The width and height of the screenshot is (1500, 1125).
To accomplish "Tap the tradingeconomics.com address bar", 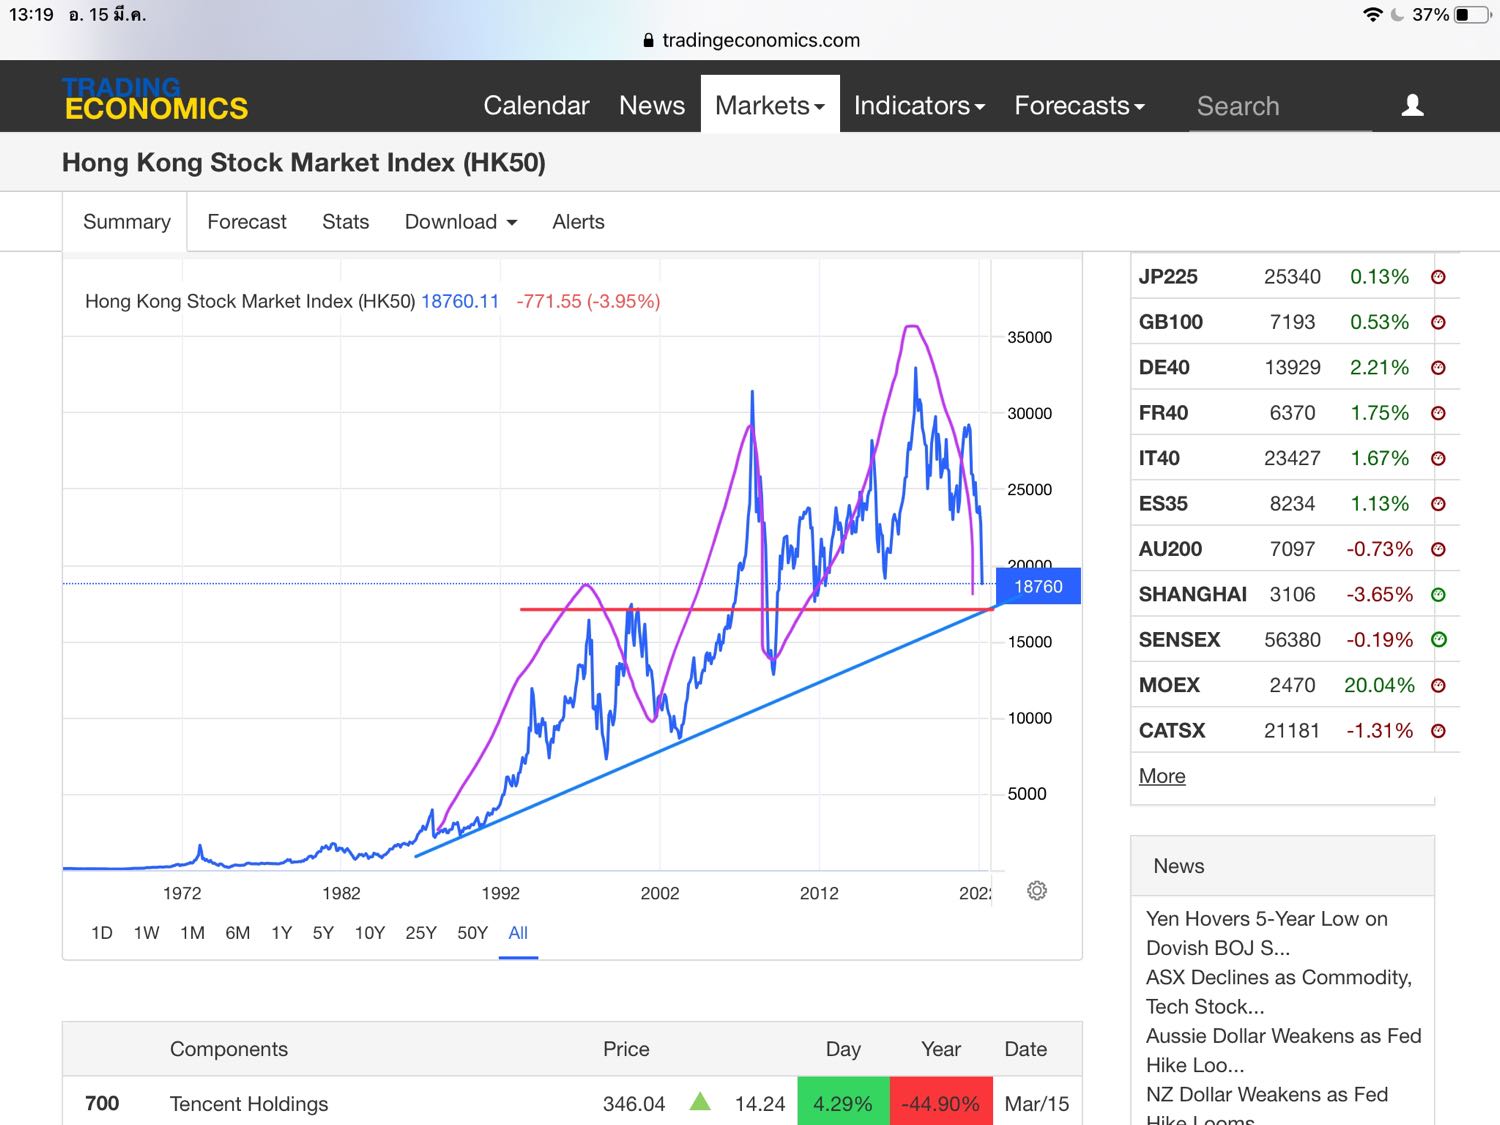I will [751, 40].
